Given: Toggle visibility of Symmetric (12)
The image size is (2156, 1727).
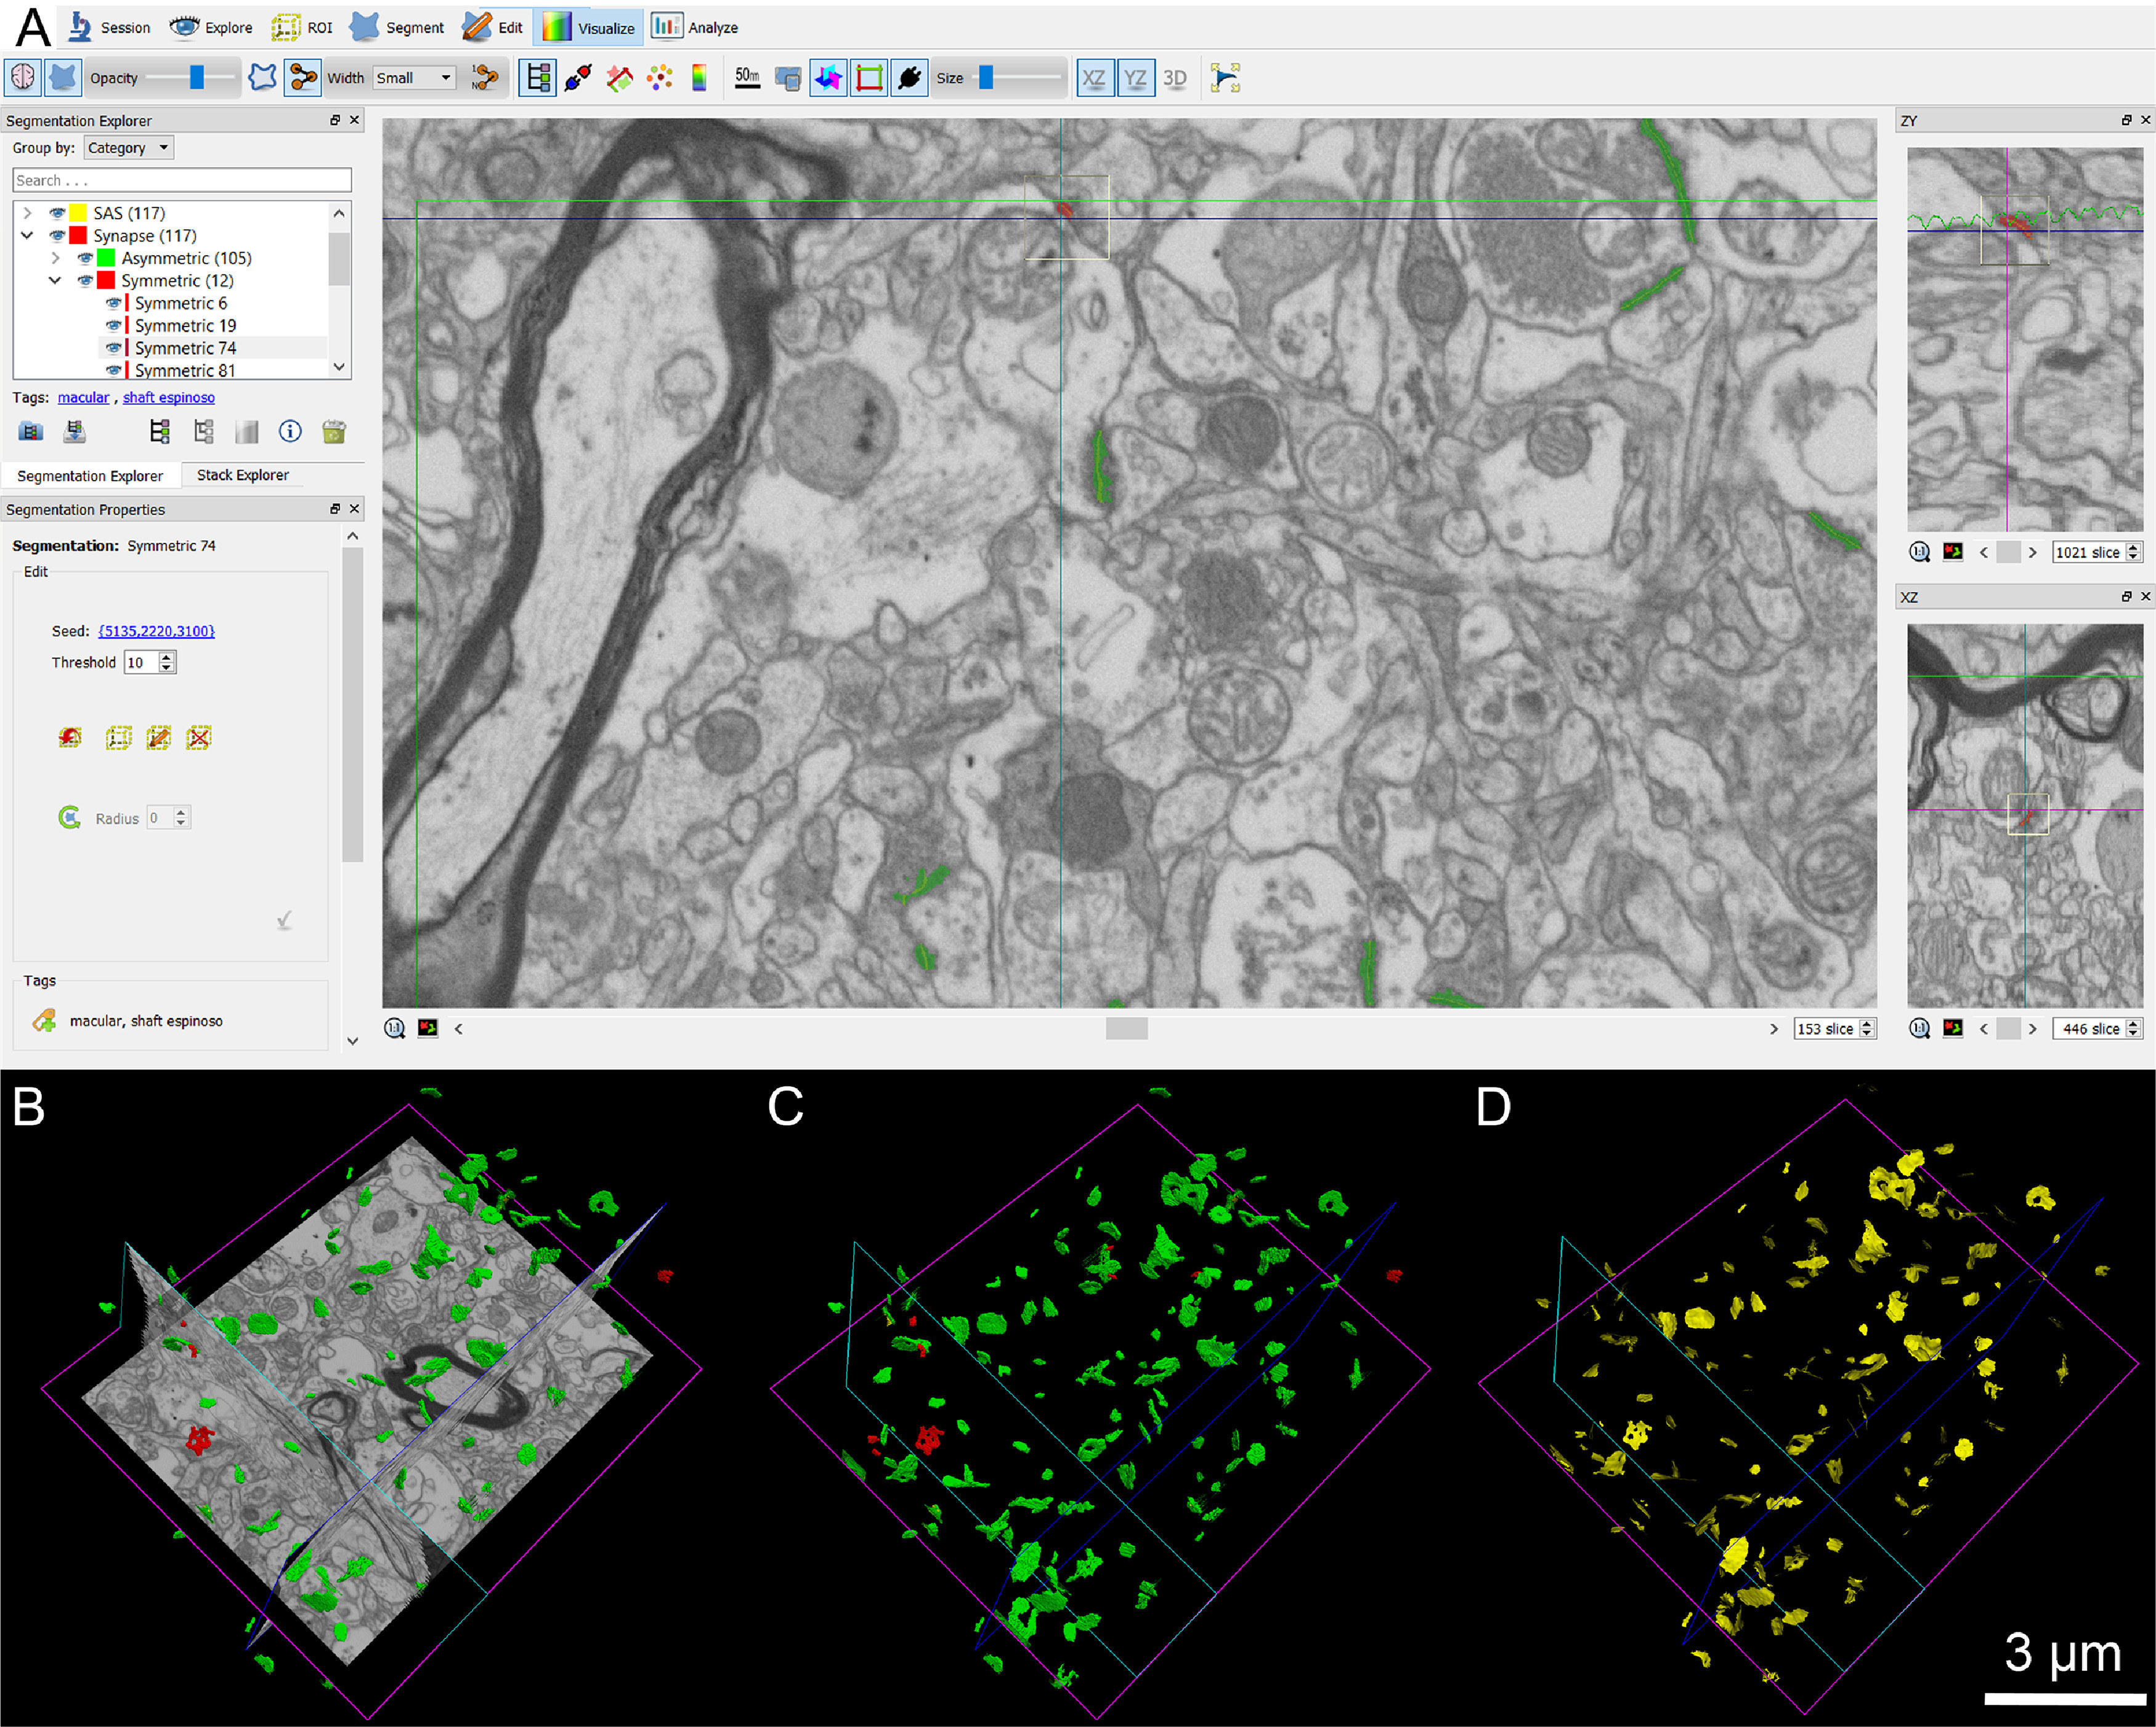Looking at the screenshot, I should [x=86, y=280].
